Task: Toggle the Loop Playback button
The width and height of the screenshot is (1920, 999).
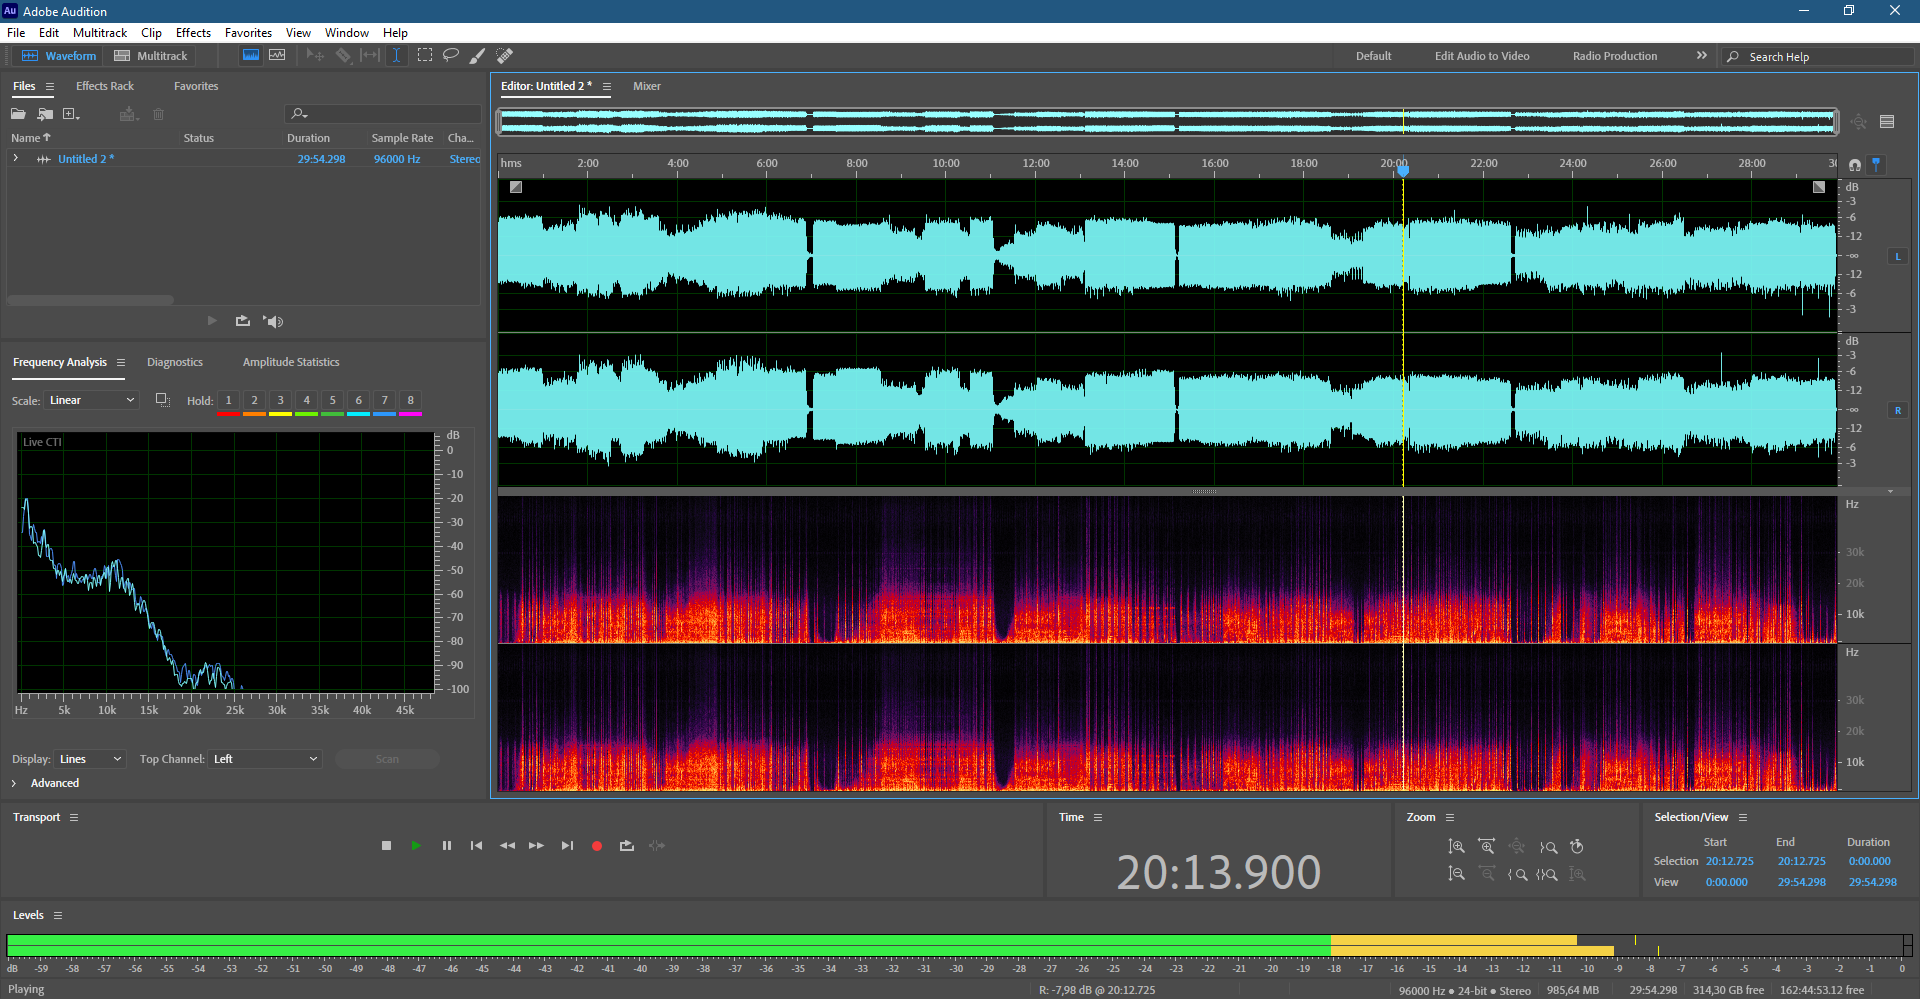Action: pyautogui.click(x=627, y=846)
